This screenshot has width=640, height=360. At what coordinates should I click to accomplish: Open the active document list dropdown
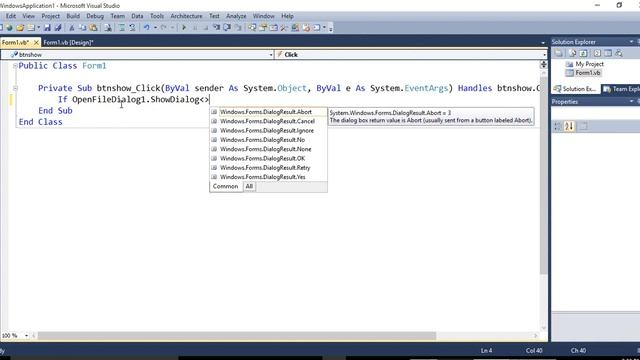tap(543, 42)
